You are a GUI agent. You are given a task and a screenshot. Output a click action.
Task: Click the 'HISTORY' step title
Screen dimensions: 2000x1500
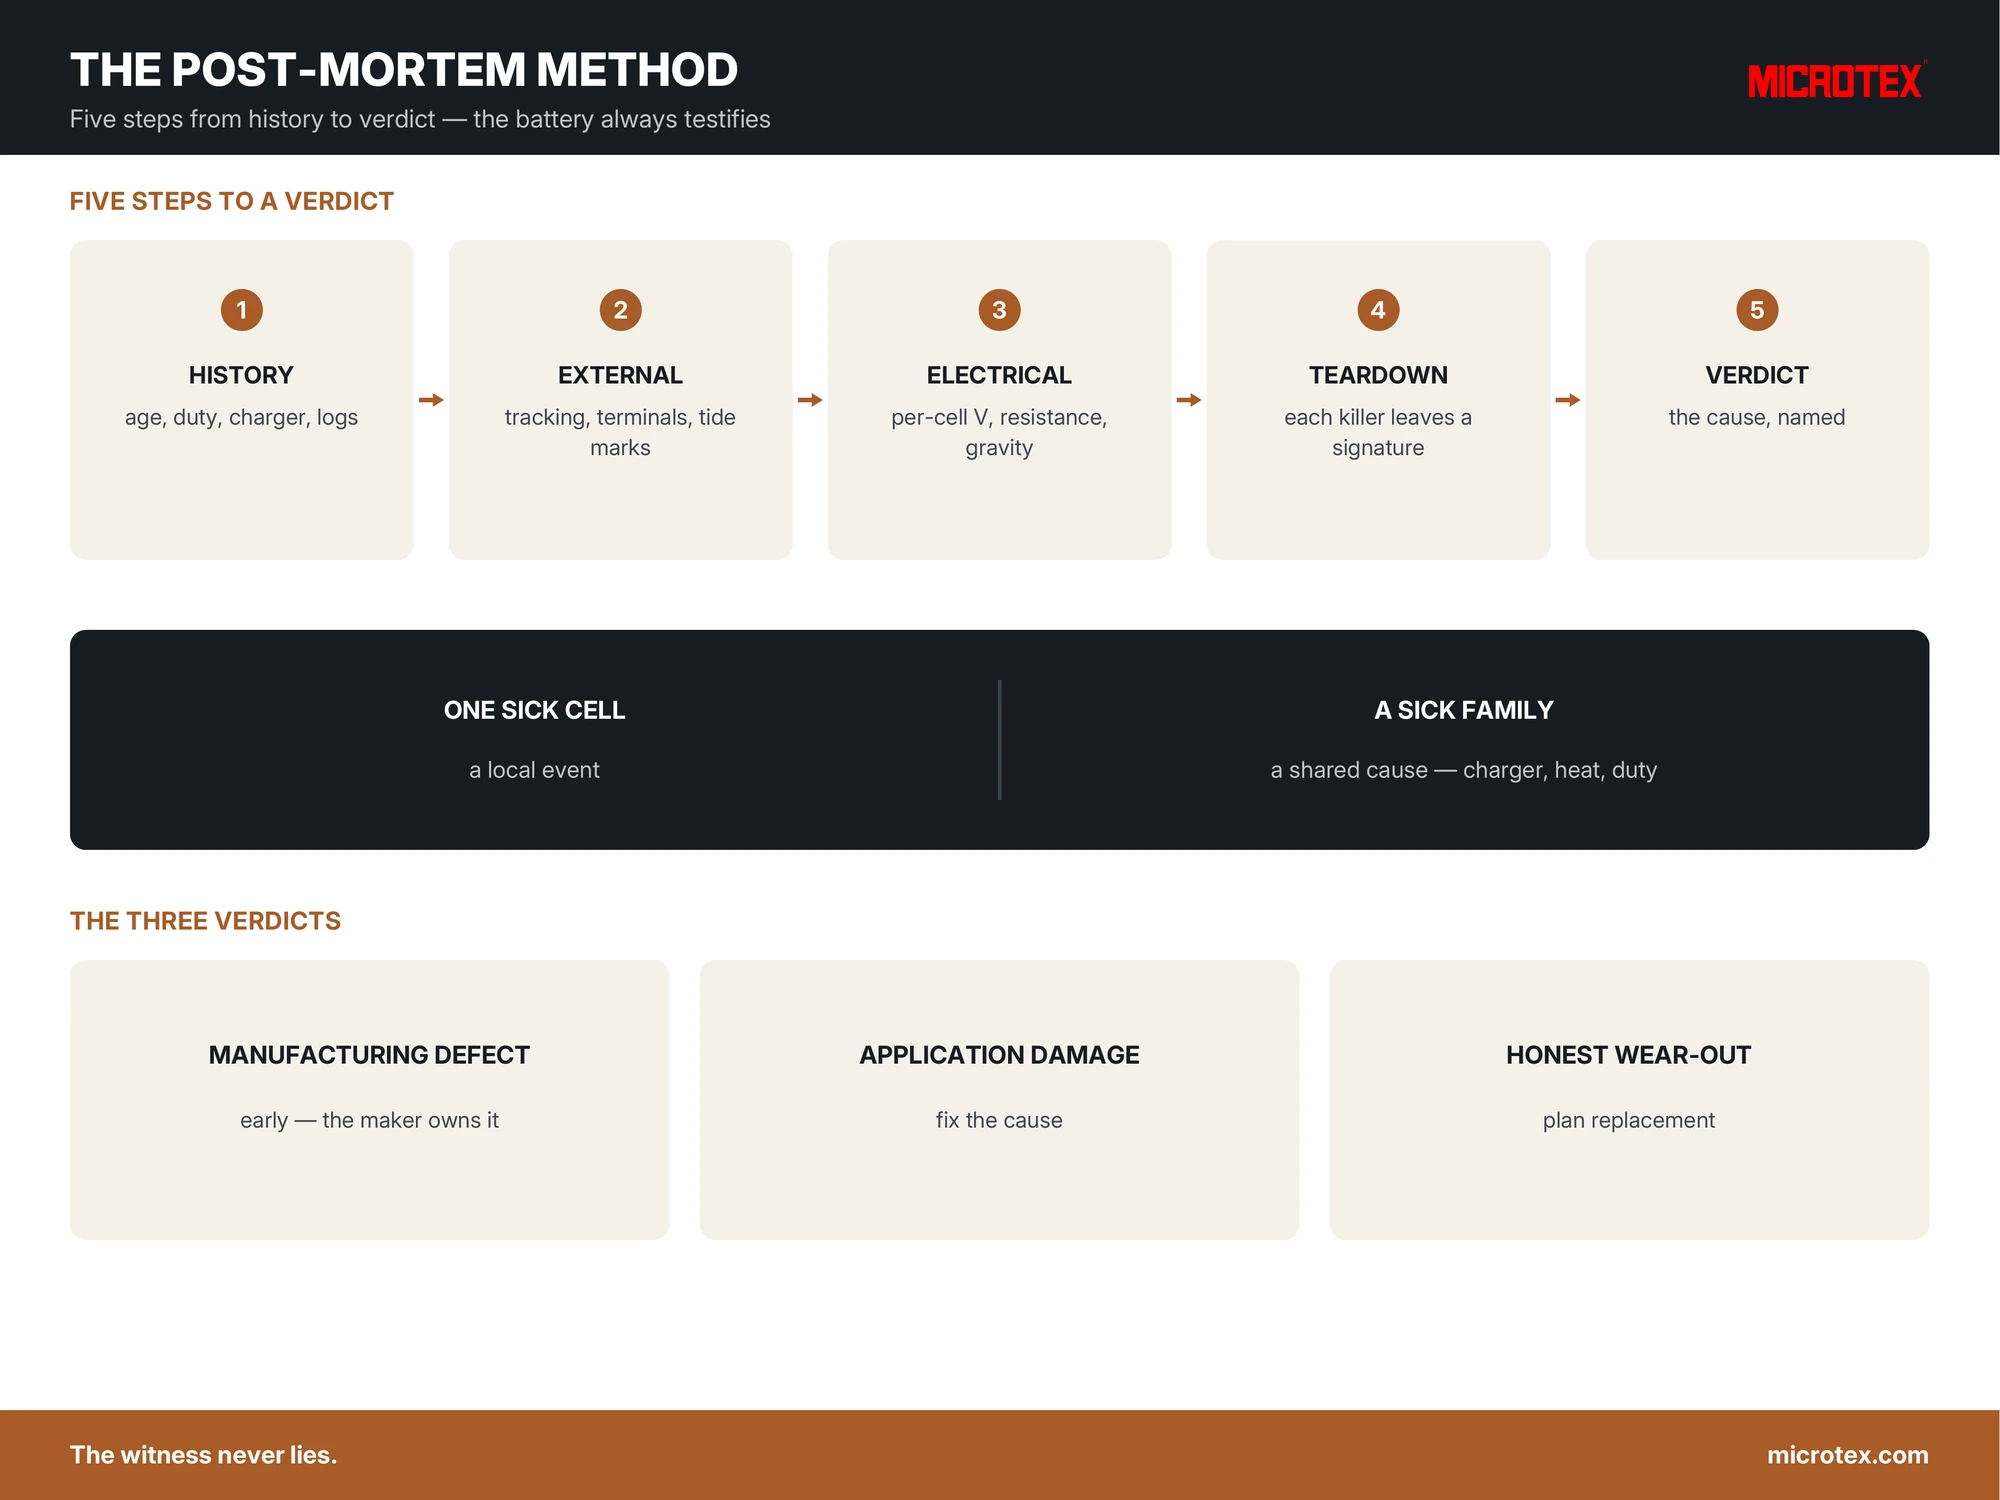pos(241,375)
